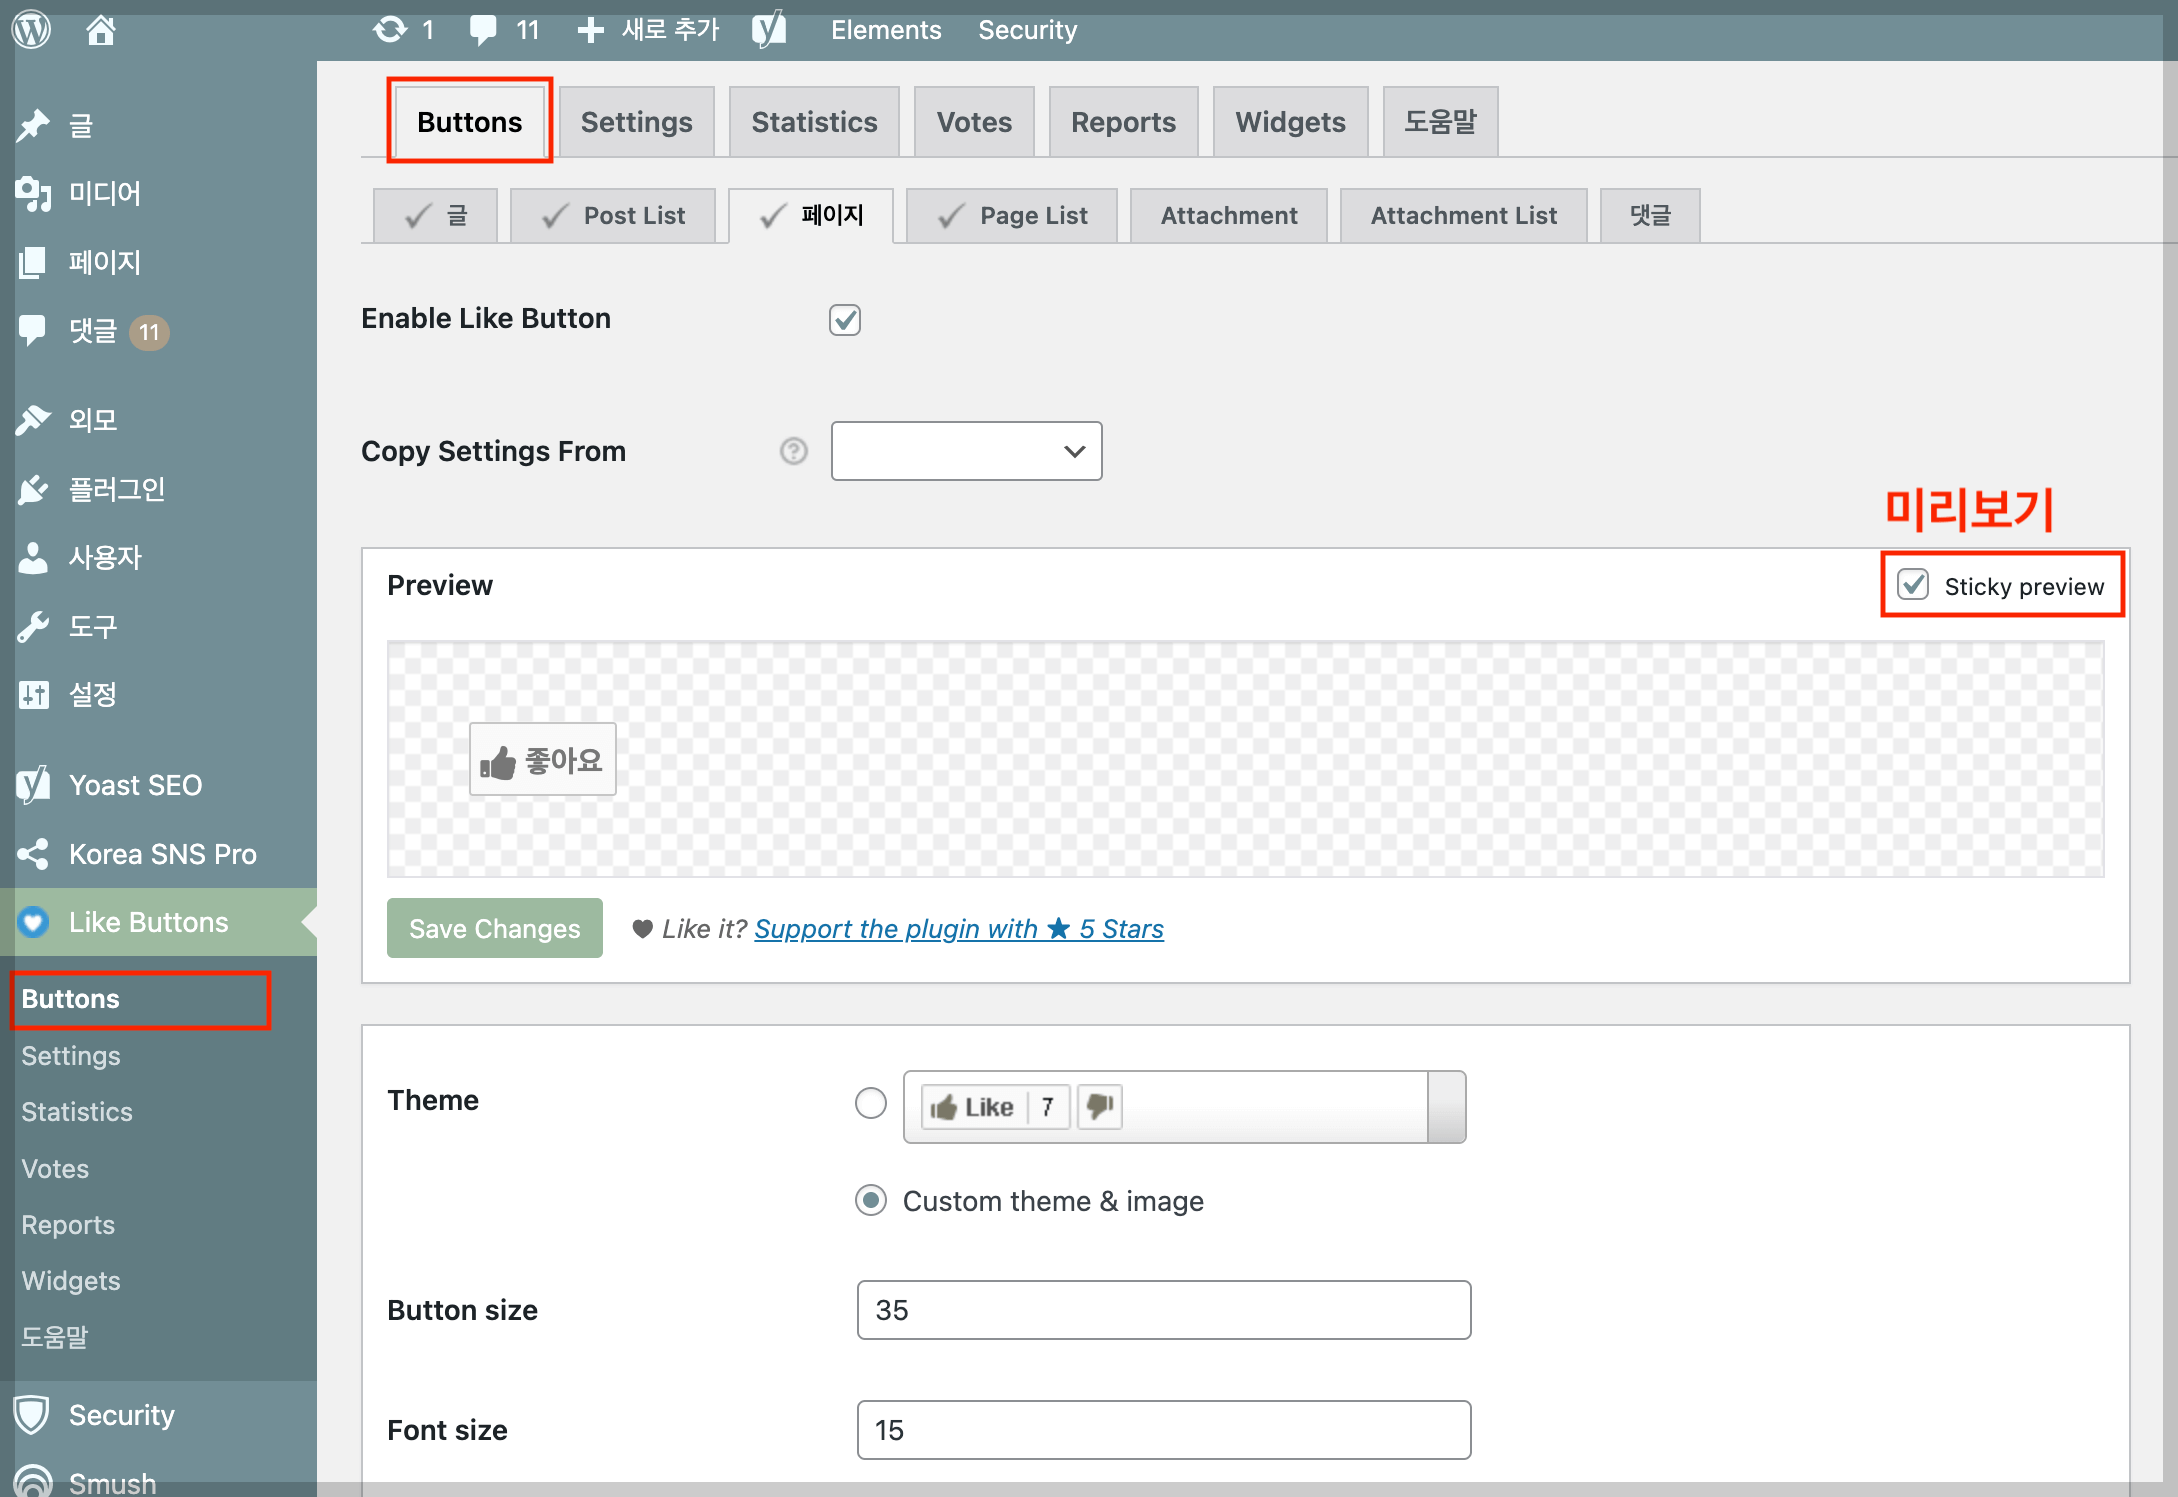Switch to the Post List subtab
The width and height of the screenshot is (2178, 1497).
(613, 216)
